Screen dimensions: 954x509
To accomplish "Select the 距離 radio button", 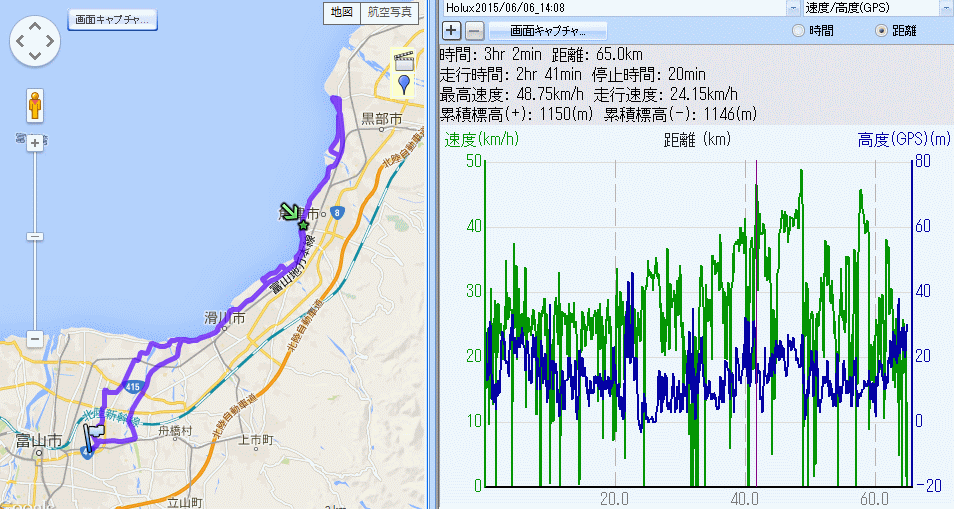I will point(881,31).
